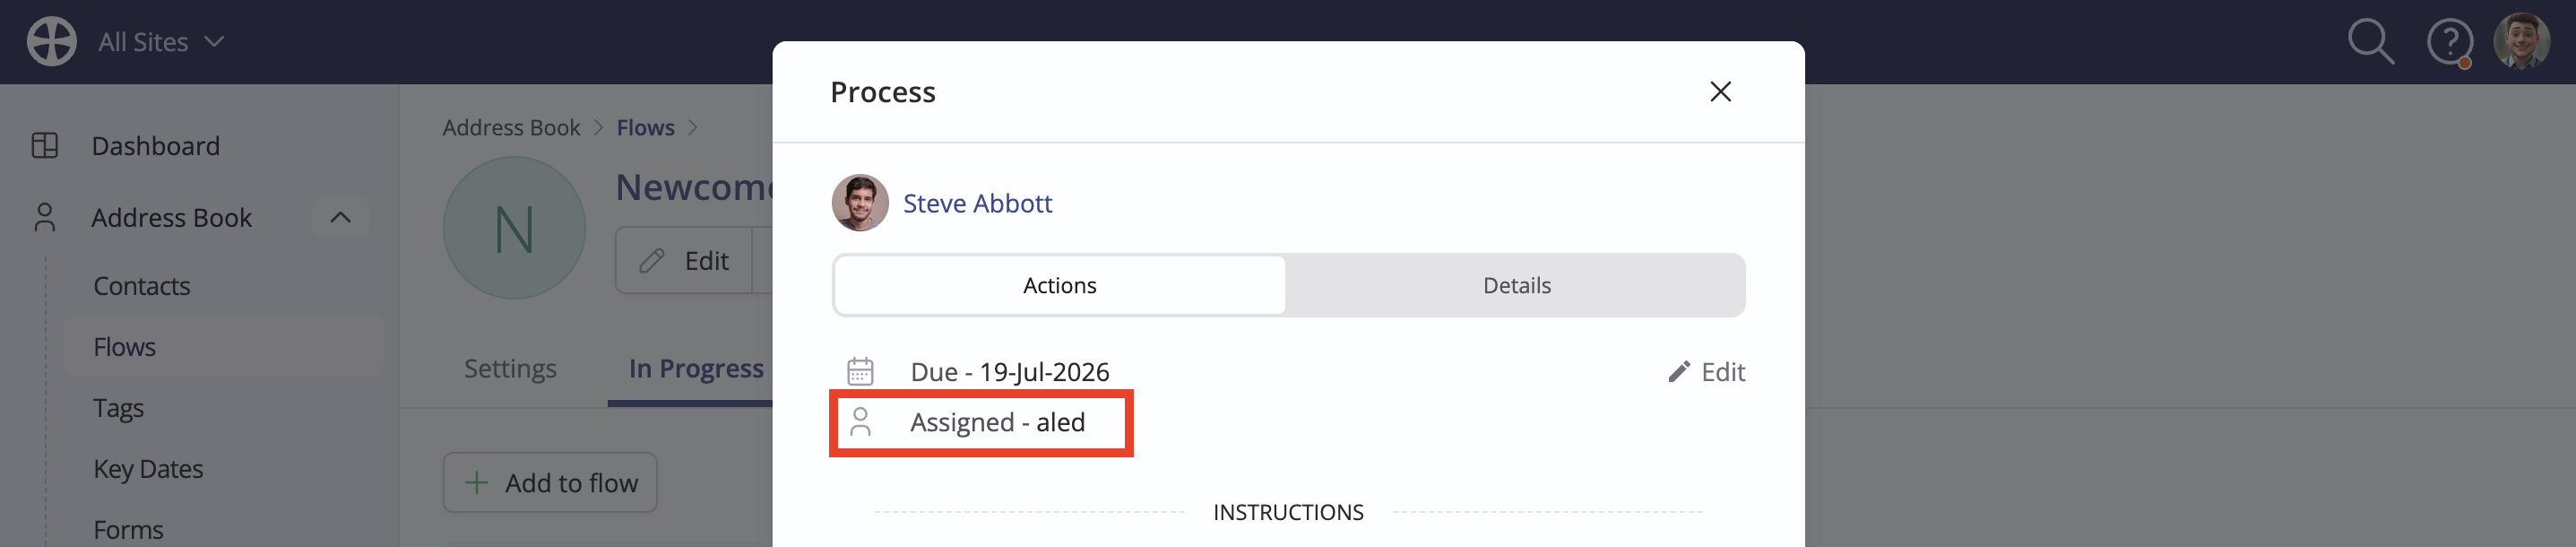The width and height of the screenshot is (2576, 547).
Task: Click the Add to flow button
Action: 550,483
